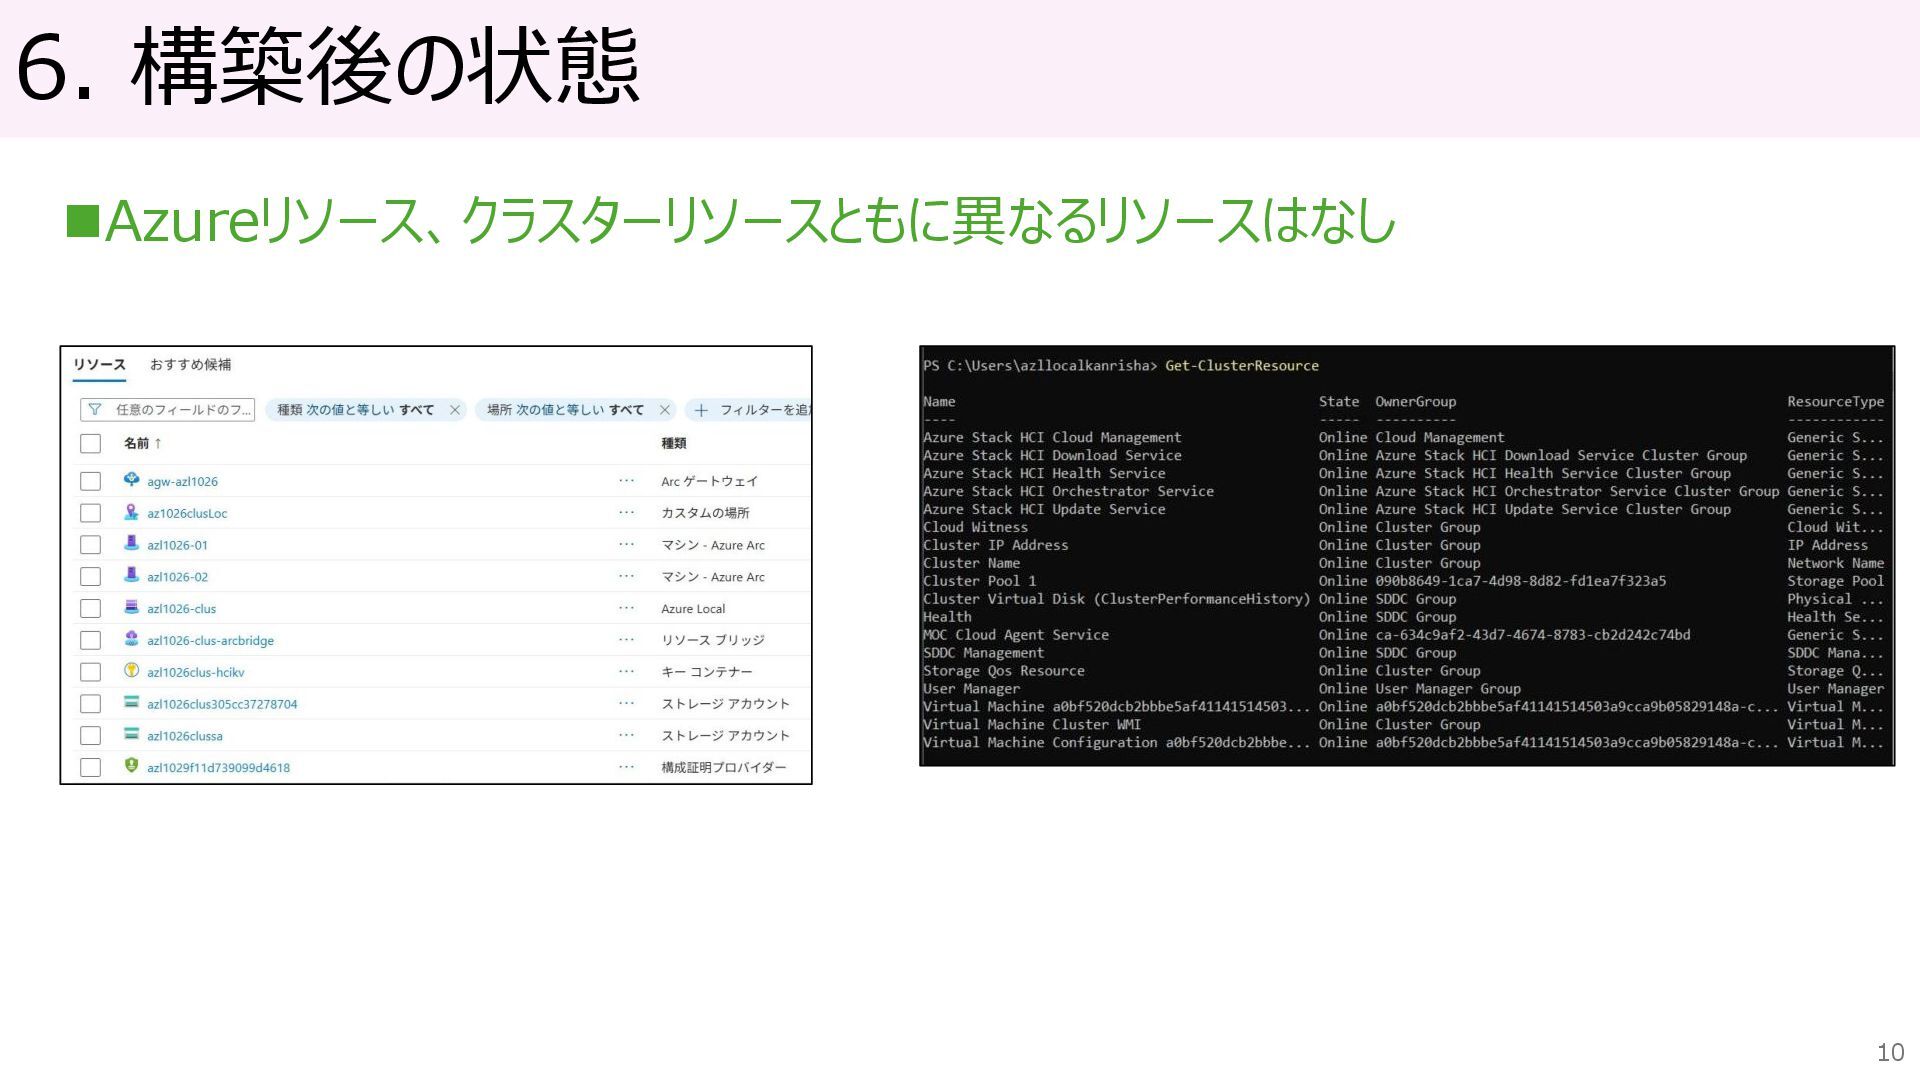Remove the 種類 filter with its X

(x=455, y=410)
